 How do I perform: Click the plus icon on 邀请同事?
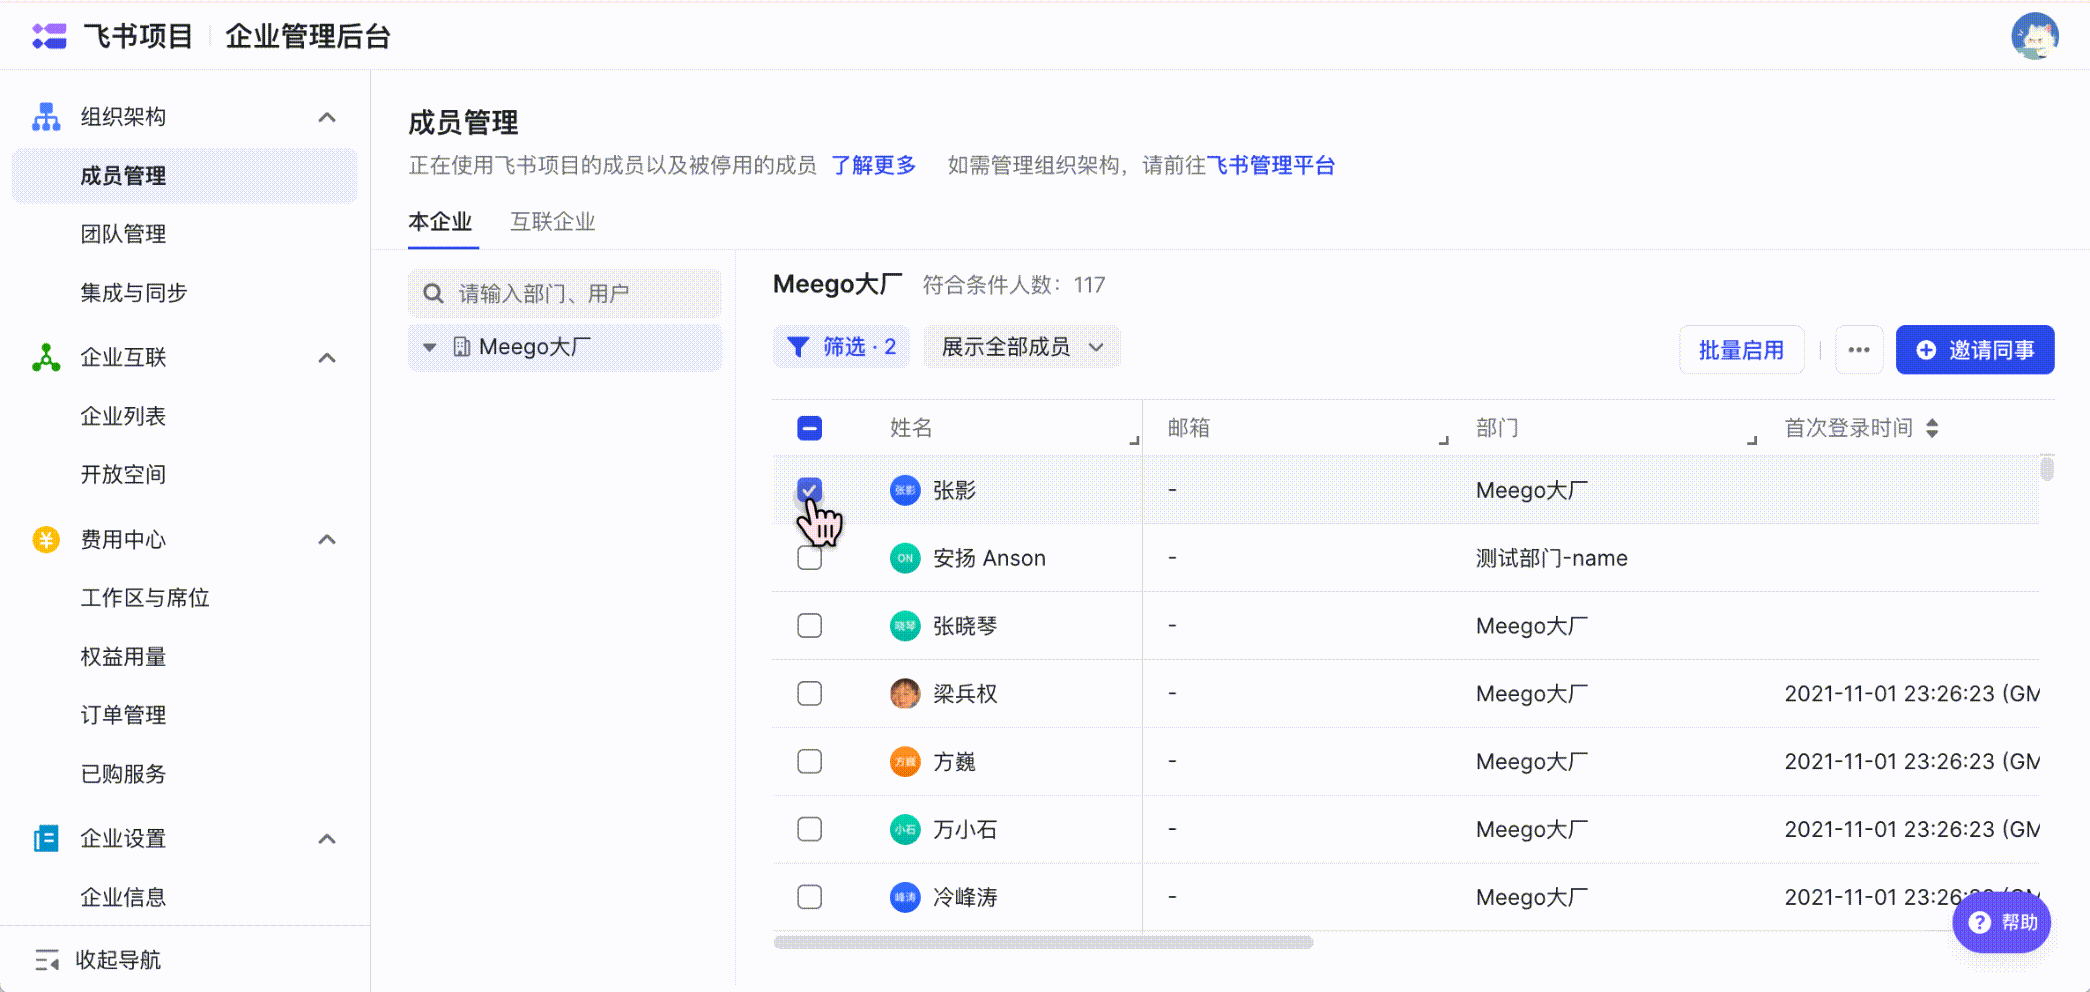(1926, 350)
